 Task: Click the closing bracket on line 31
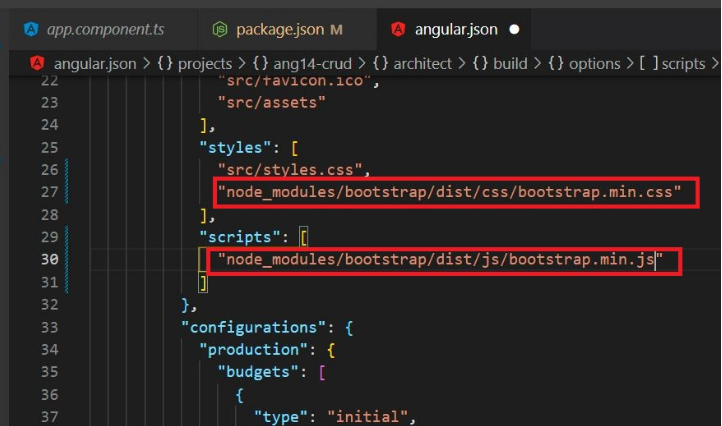tap(204, 282)
